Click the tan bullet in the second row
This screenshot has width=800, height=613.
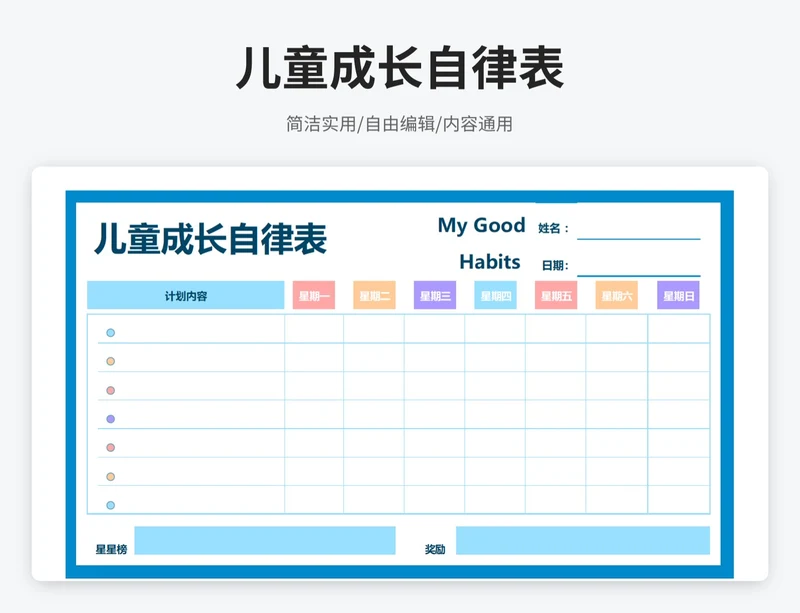(x=111, y=361)
